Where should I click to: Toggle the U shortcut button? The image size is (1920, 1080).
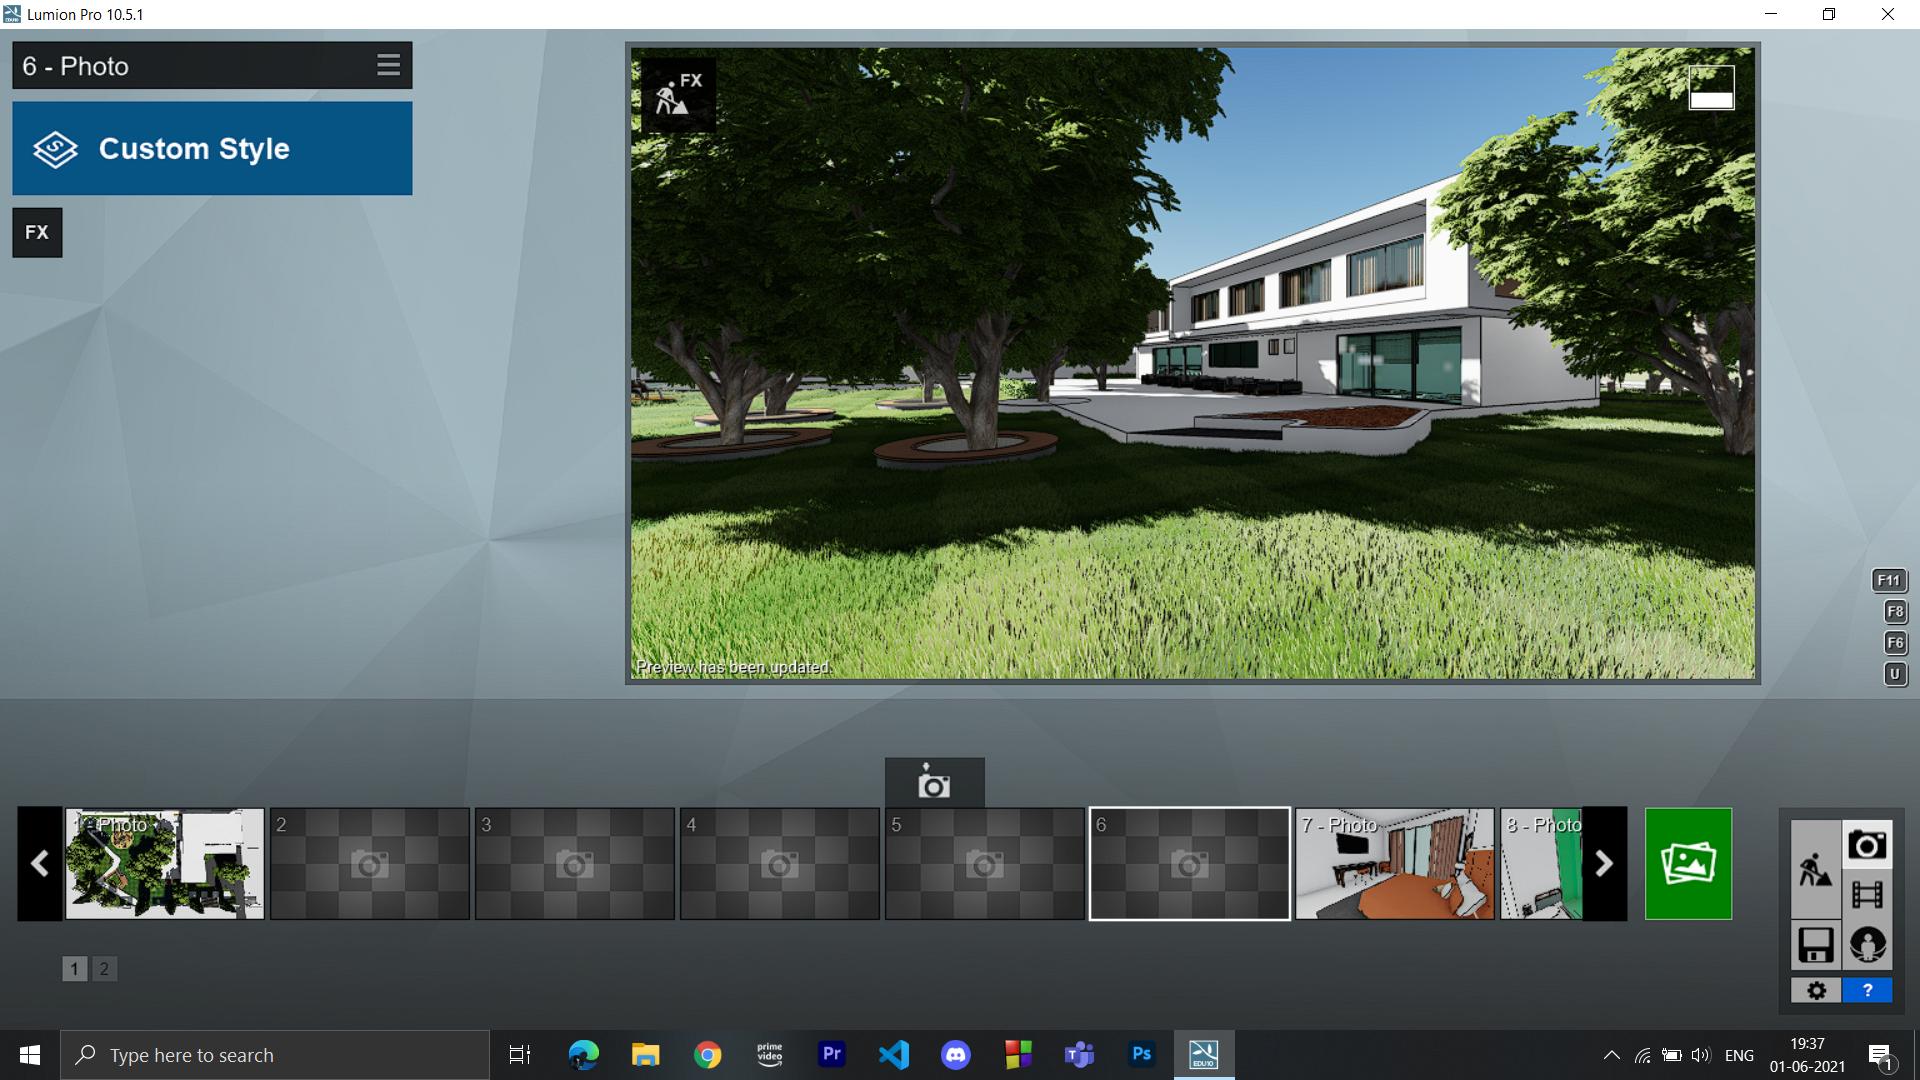tap(1894, 674)
